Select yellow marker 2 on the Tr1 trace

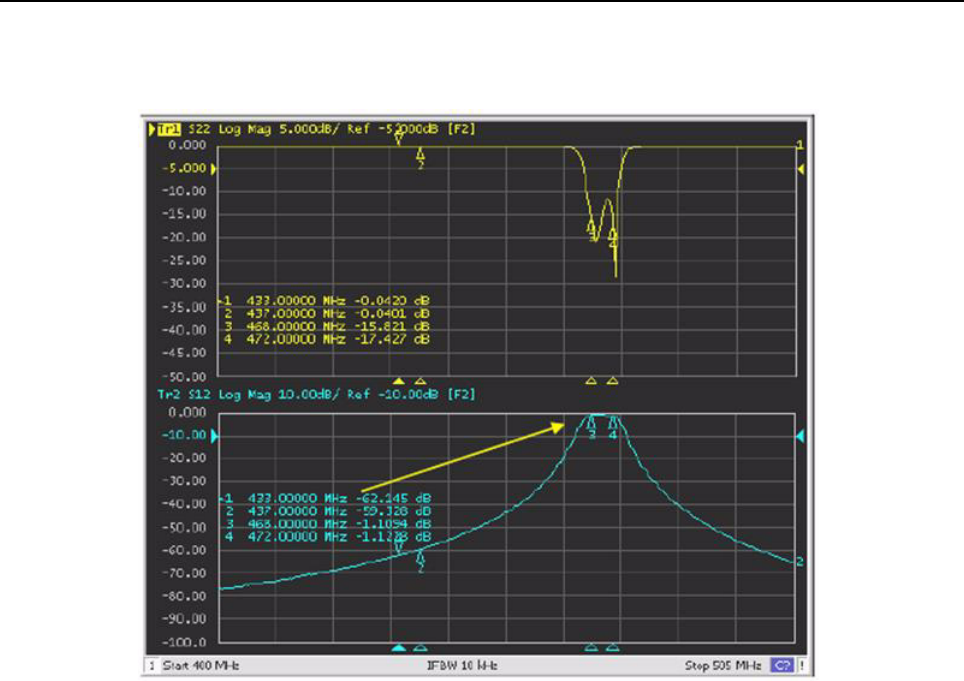[x=421, y=158]
